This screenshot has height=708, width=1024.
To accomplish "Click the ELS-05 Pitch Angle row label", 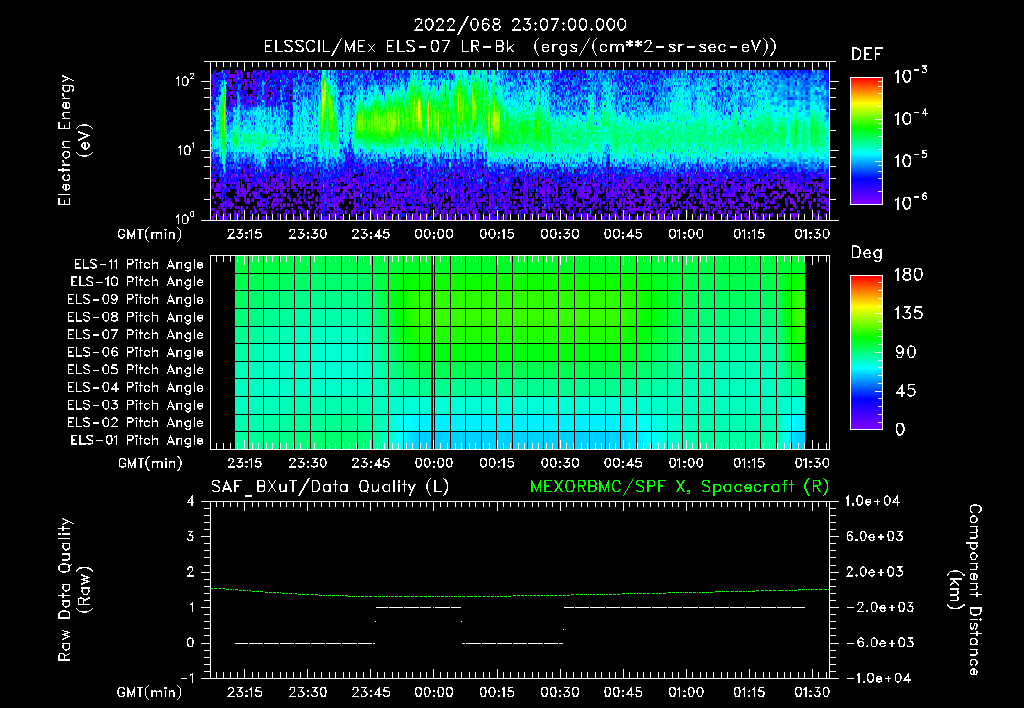I will point(135,370).
